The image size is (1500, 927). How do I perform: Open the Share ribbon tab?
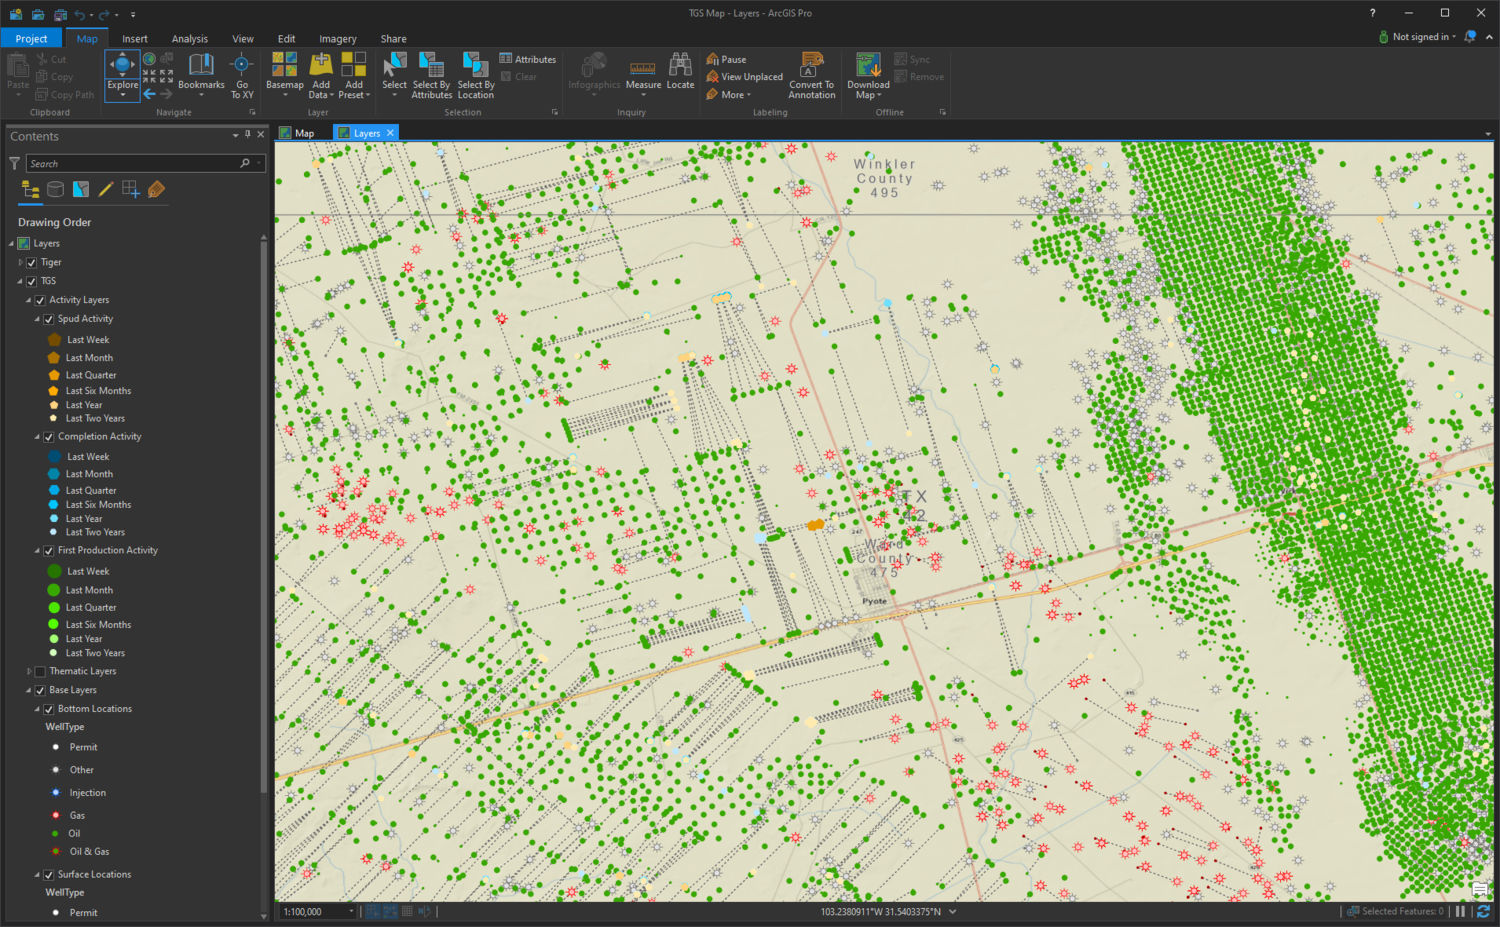click(394, 39)
